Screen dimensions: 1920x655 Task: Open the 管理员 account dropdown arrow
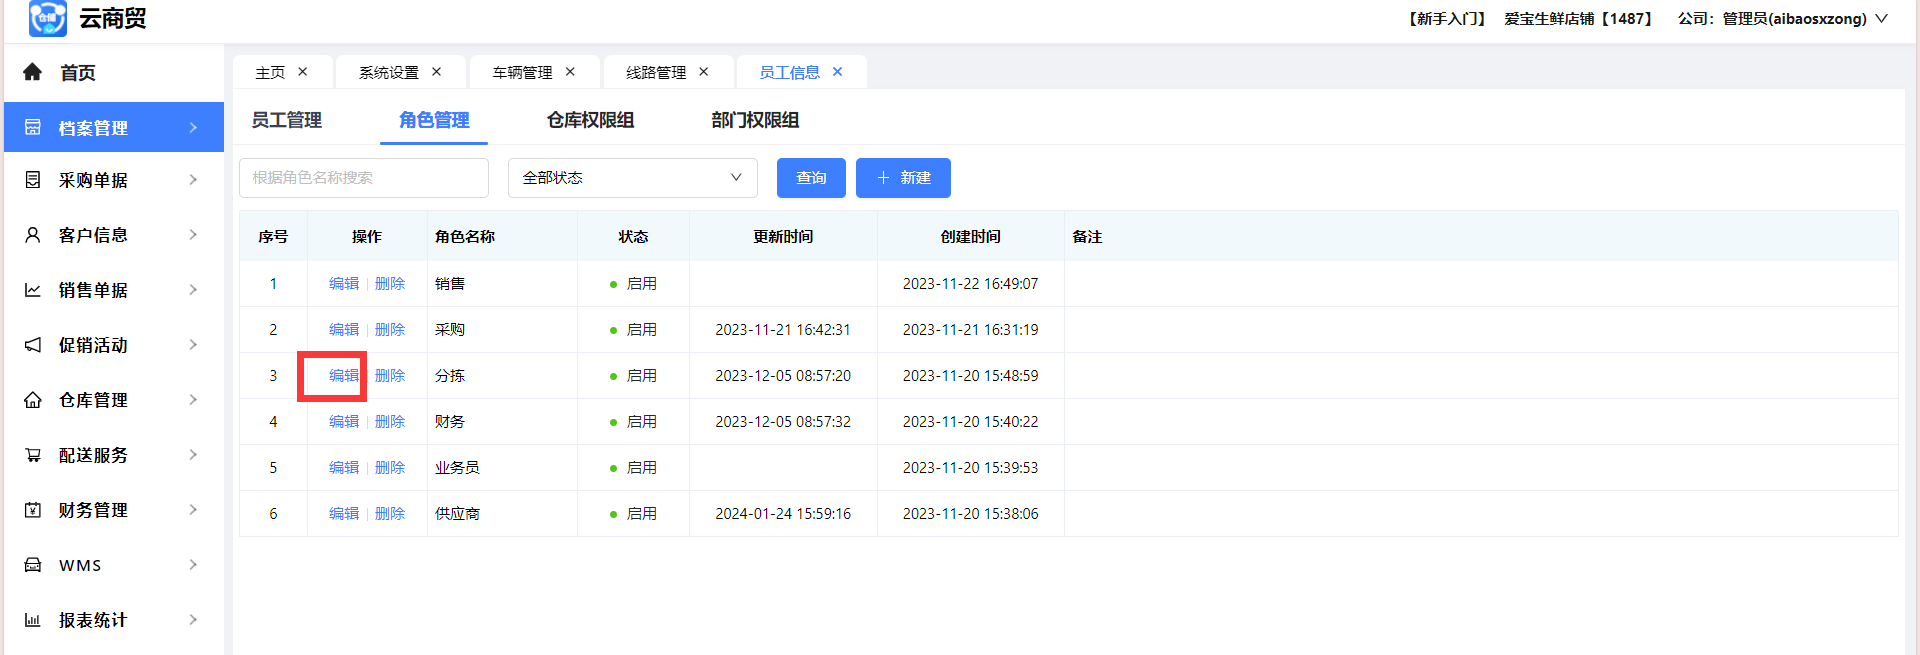[x=1882, y=19]
